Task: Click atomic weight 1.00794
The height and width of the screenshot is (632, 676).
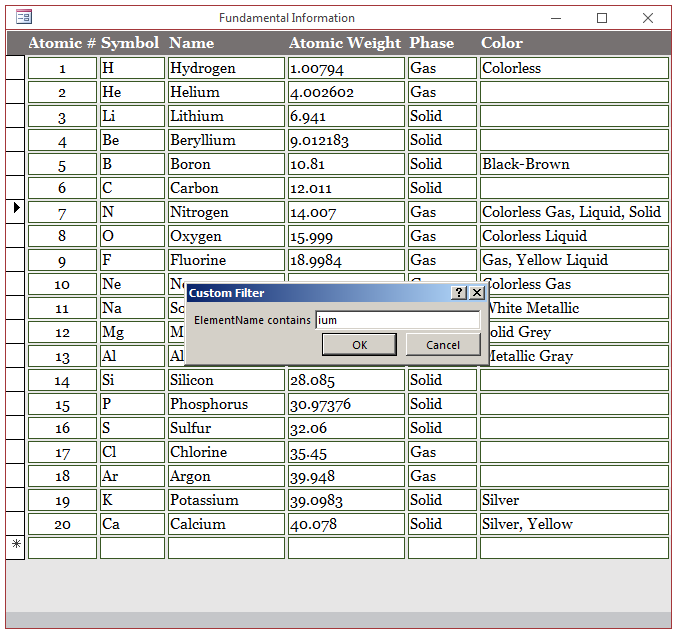Action: point(346,68)
